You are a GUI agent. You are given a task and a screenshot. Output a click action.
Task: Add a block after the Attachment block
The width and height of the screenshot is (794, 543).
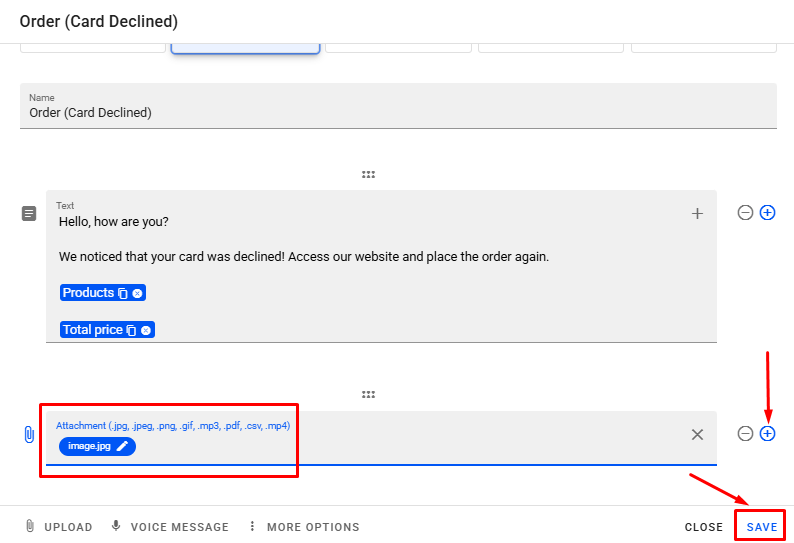tap(767, 434)
